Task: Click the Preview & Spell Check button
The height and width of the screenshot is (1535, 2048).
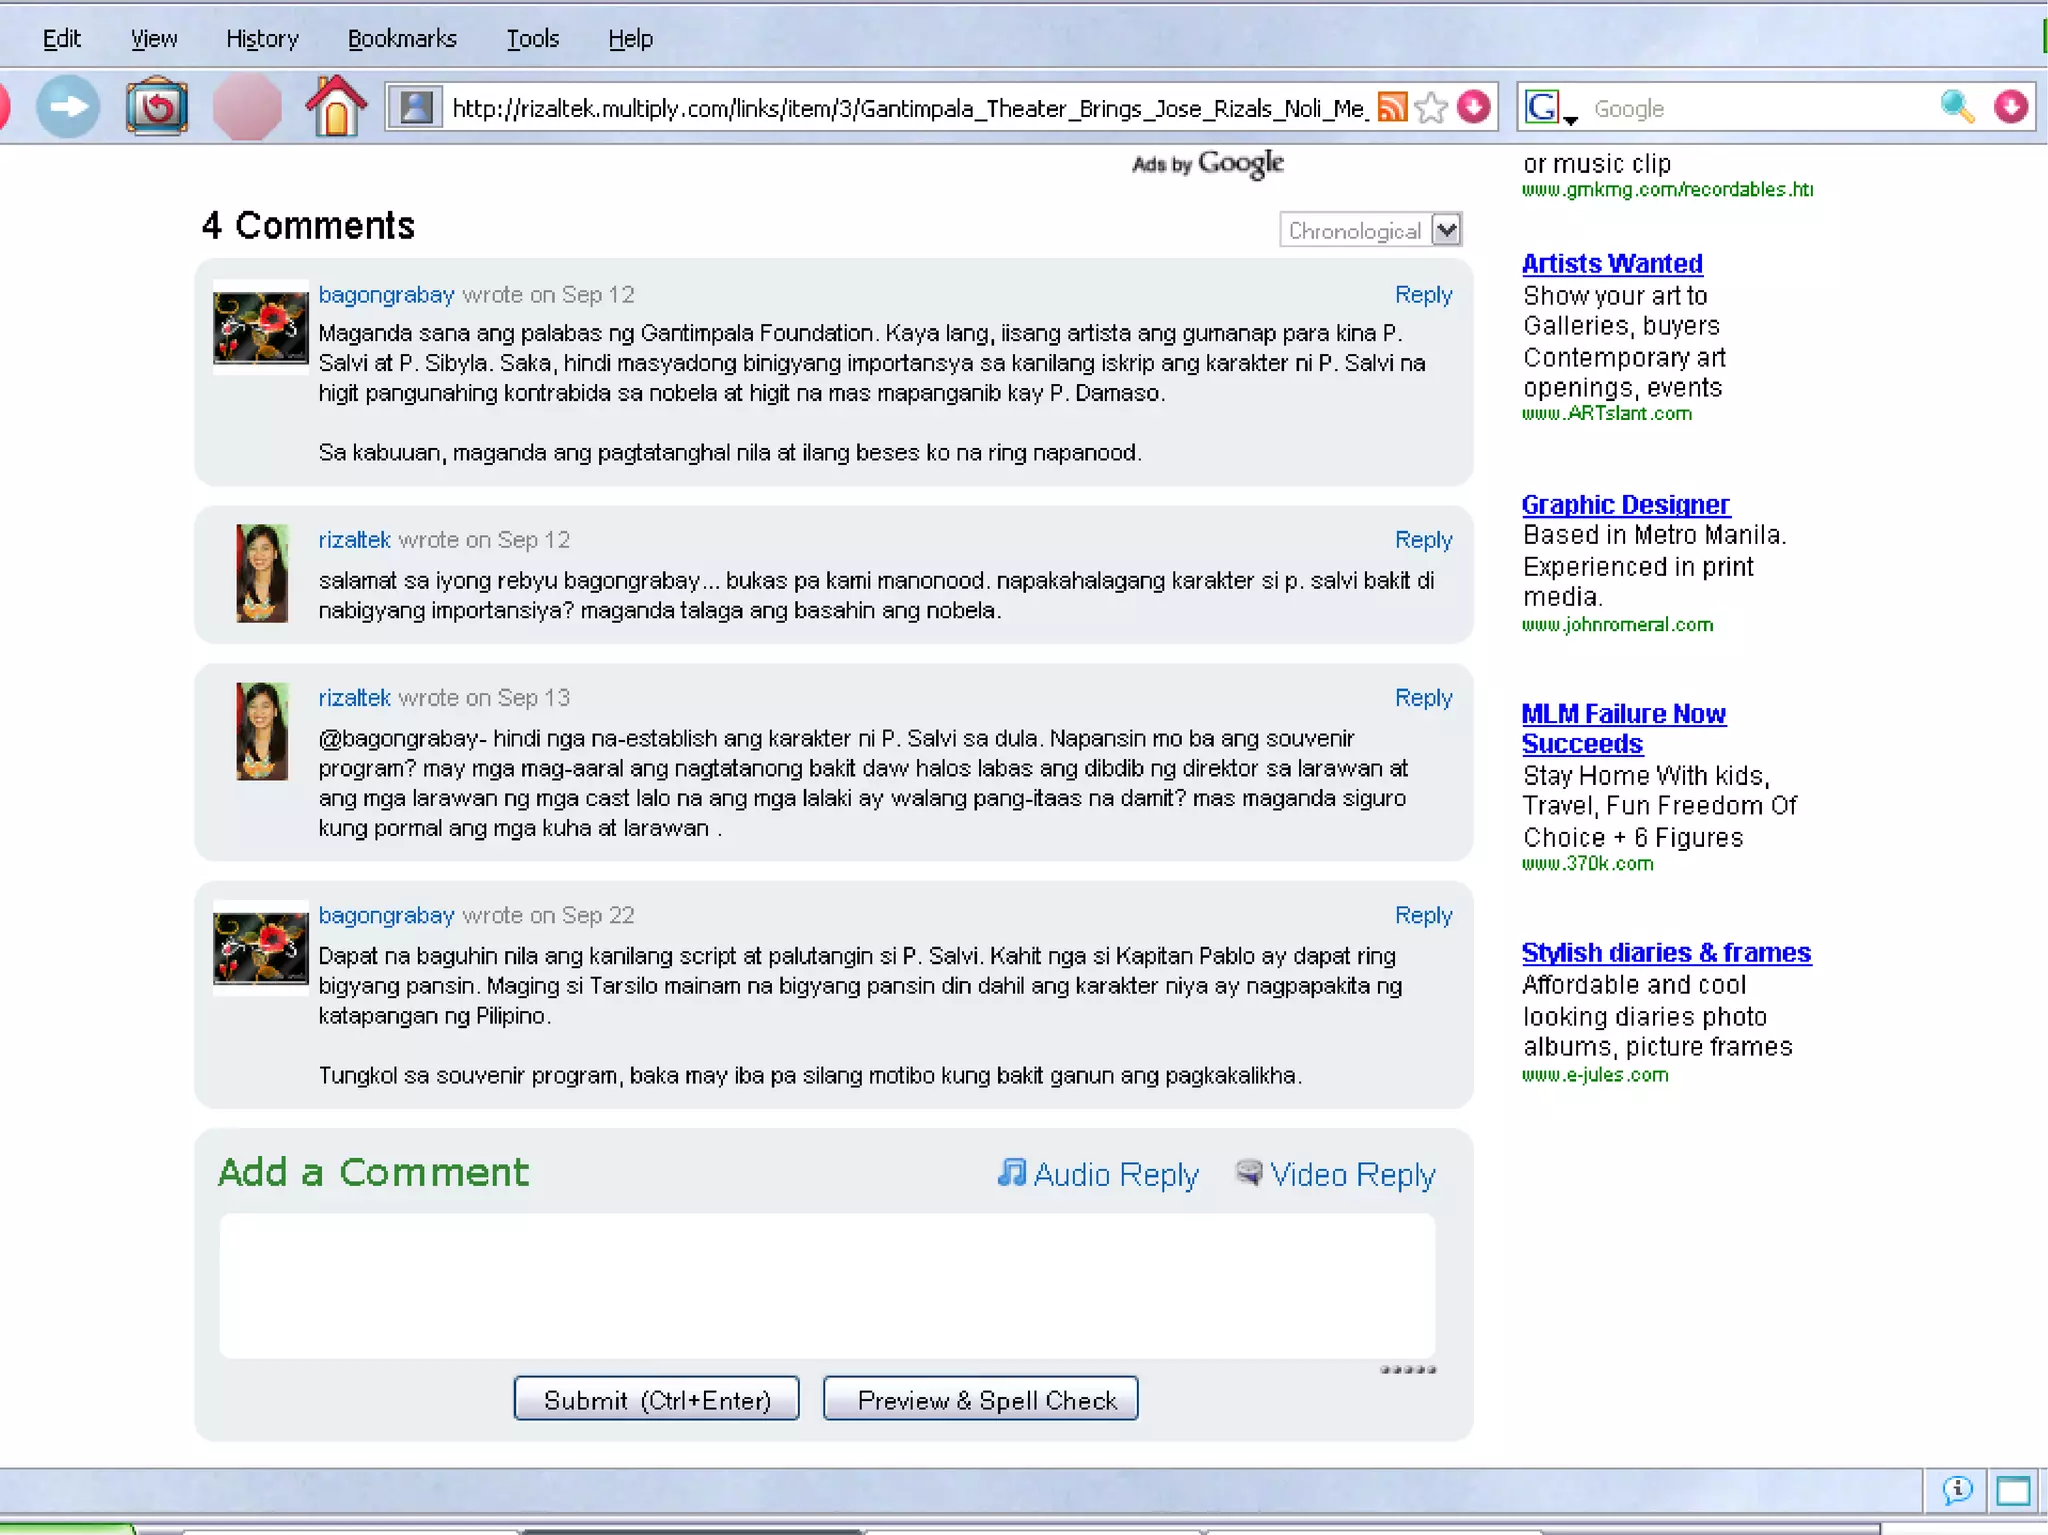Action: coord(980,1399)
